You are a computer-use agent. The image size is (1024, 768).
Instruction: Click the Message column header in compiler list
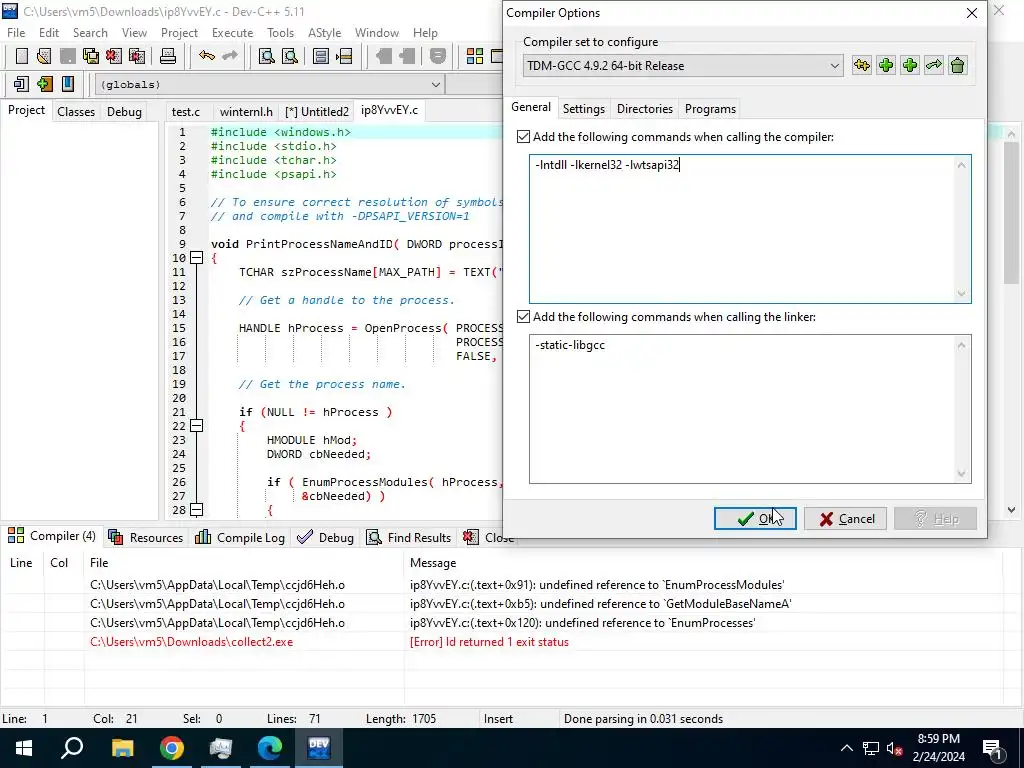click(x=703, y=563)
